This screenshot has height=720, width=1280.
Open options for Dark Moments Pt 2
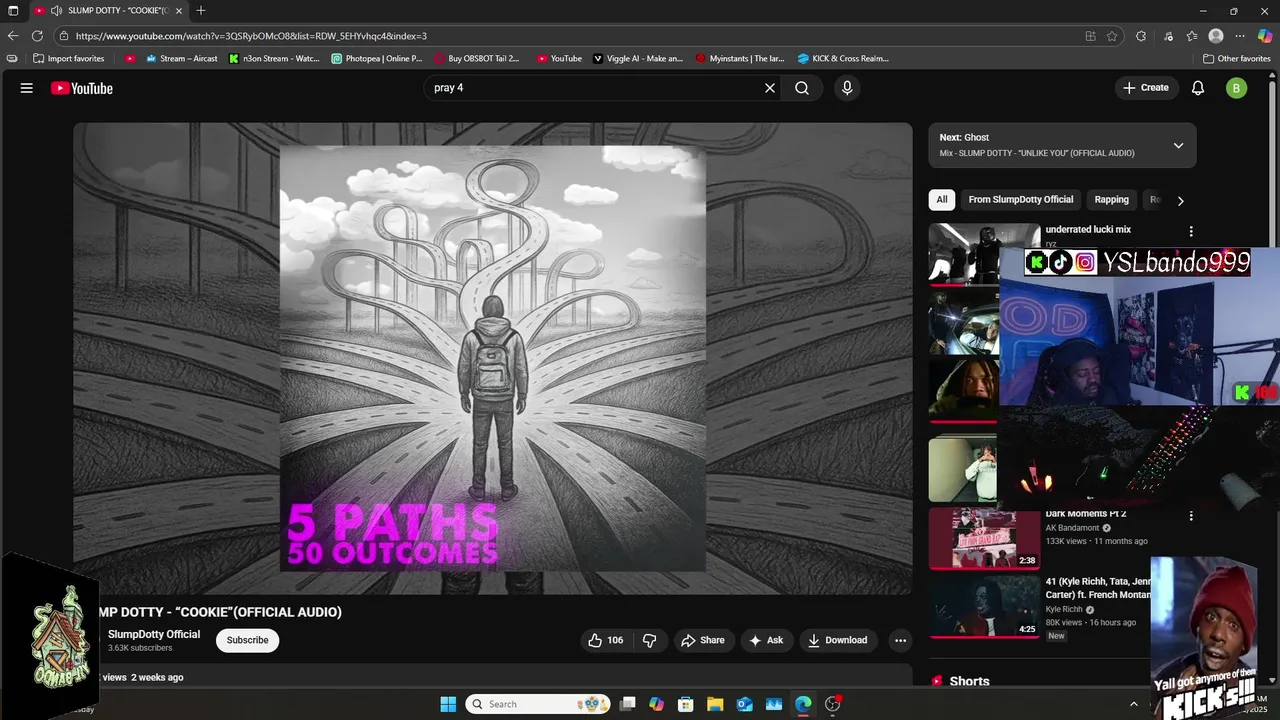tap(1191, 516)
